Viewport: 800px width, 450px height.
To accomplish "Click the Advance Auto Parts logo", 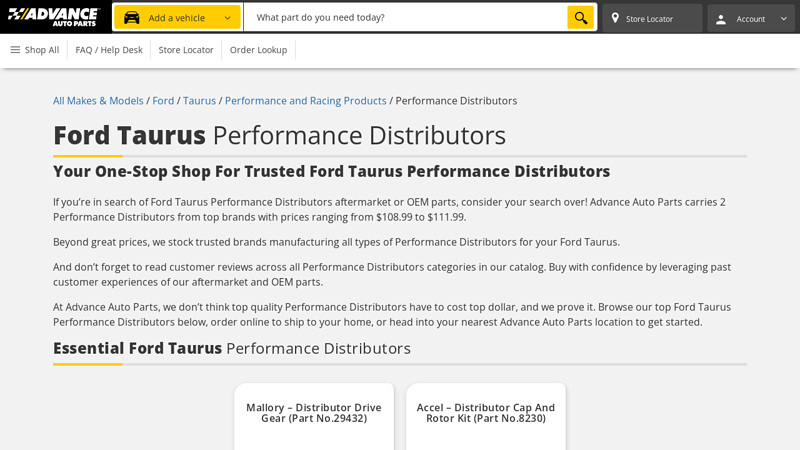I will 53,17.
